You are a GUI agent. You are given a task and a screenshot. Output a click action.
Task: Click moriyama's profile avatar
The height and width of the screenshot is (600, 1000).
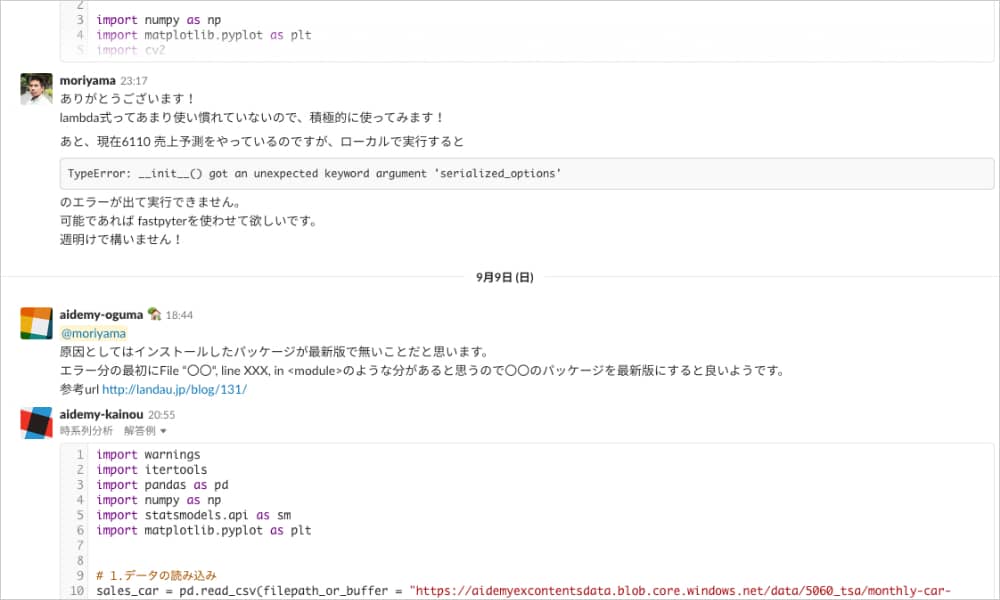[35, 90]
